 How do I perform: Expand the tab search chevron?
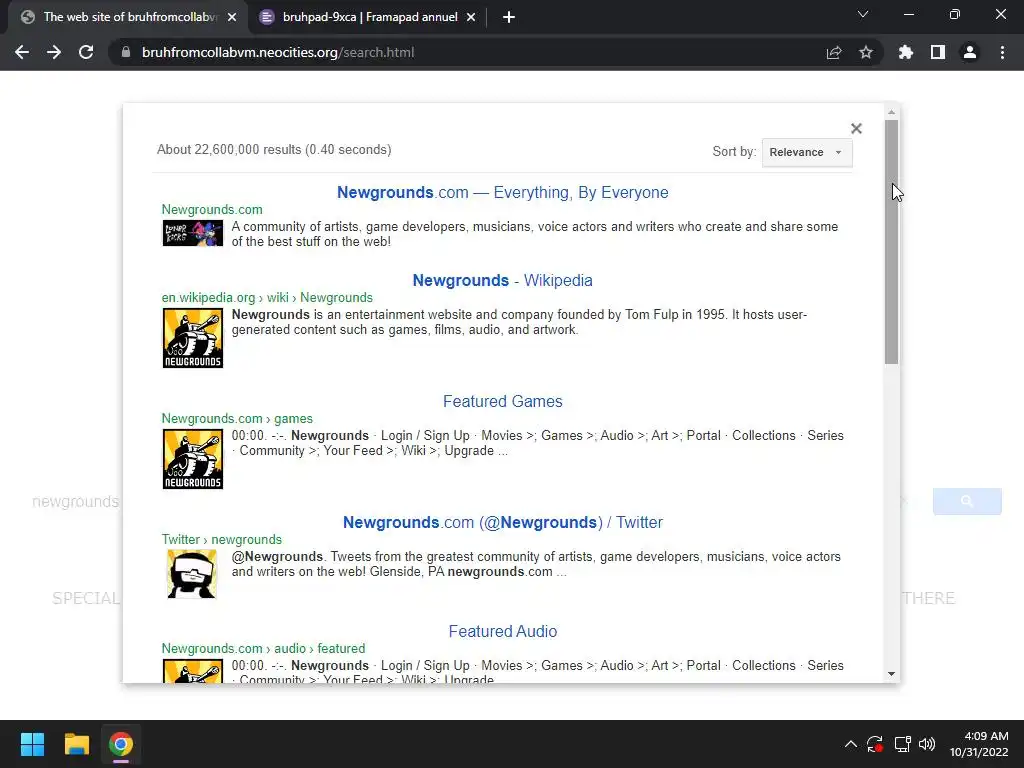[863, 14]
